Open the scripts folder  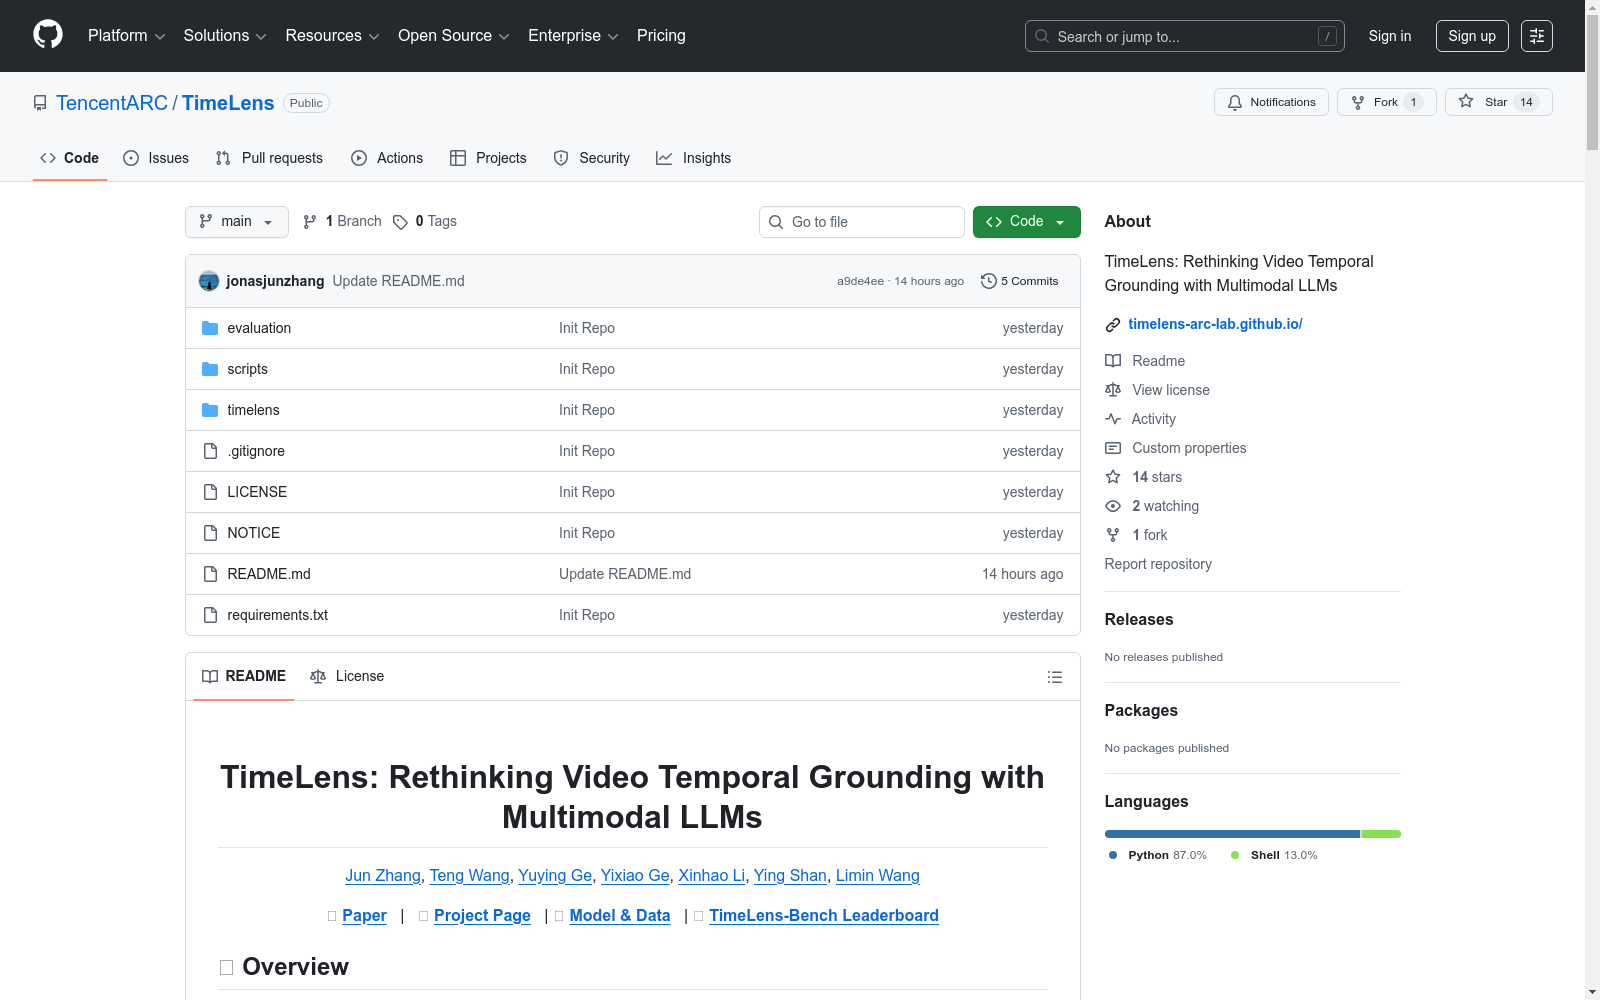click(247, 369)
